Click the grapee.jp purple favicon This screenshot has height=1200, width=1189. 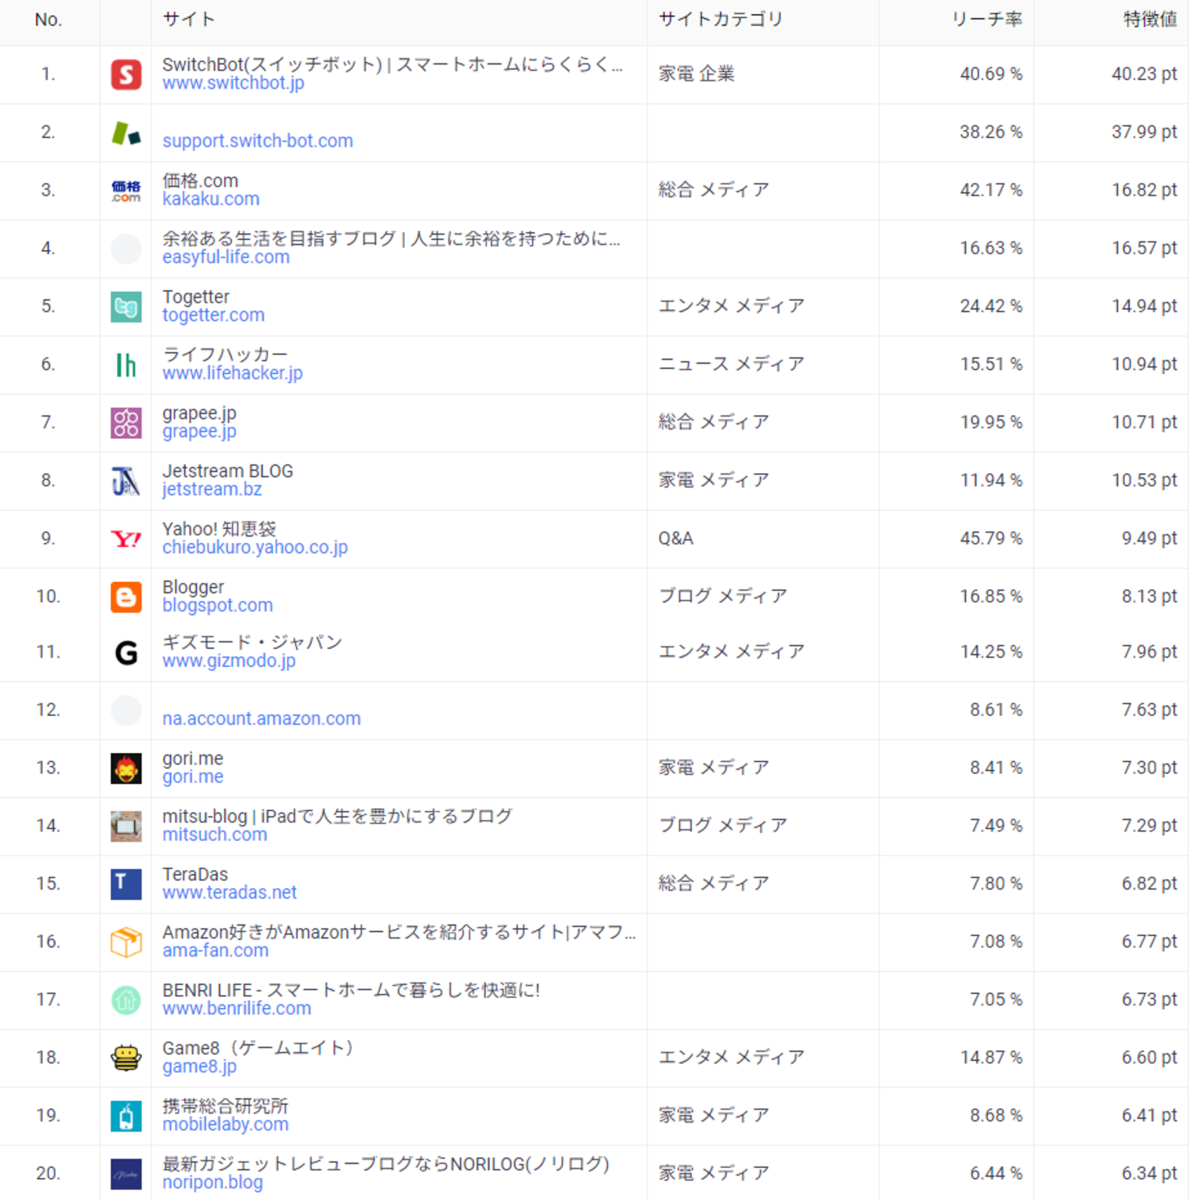[x=126, y=423]
